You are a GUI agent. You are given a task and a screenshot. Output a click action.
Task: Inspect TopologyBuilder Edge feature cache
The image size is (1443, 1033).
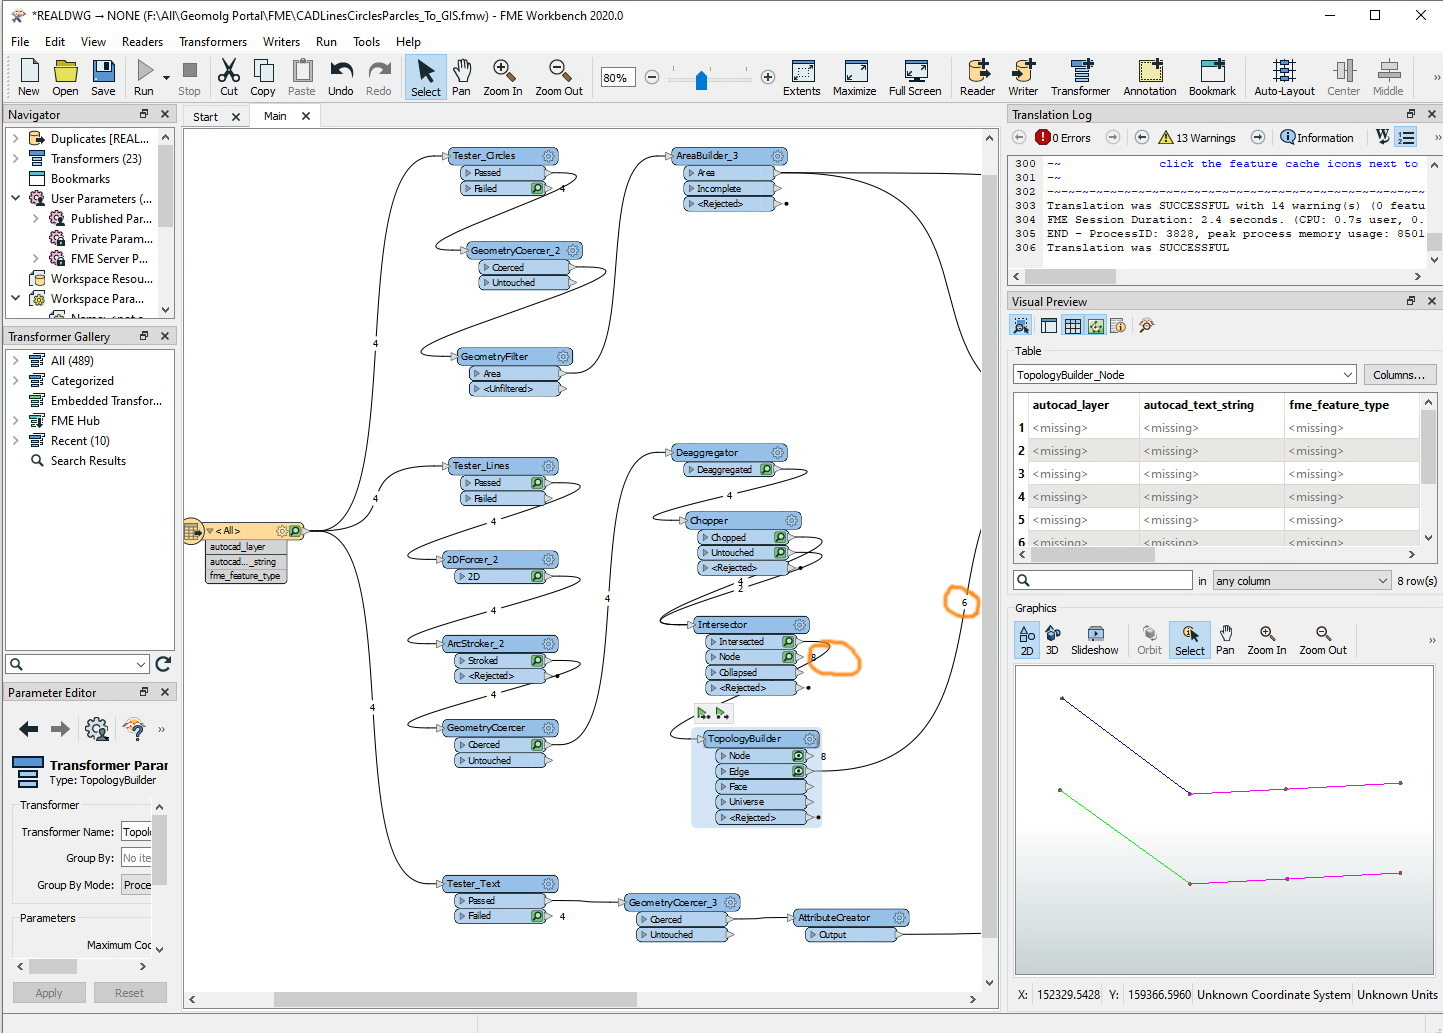(799, 771)
